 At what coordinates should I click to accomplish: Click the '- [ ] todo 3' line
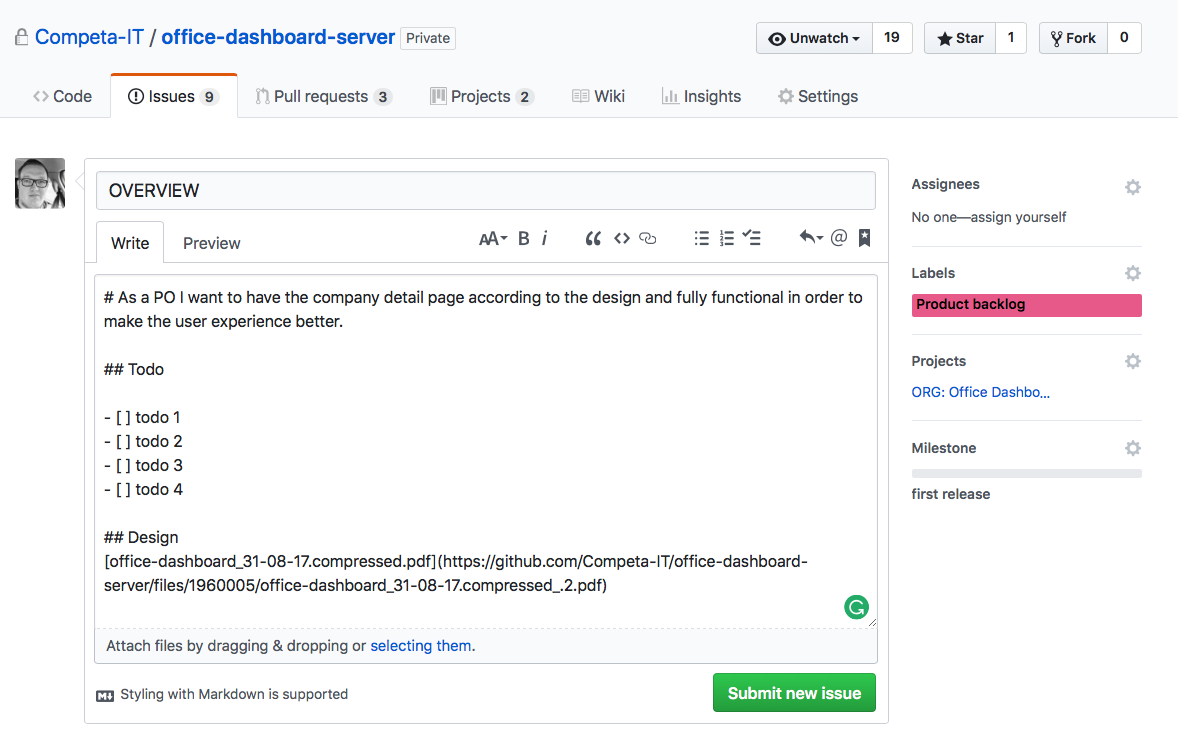[x=143, y=465]
